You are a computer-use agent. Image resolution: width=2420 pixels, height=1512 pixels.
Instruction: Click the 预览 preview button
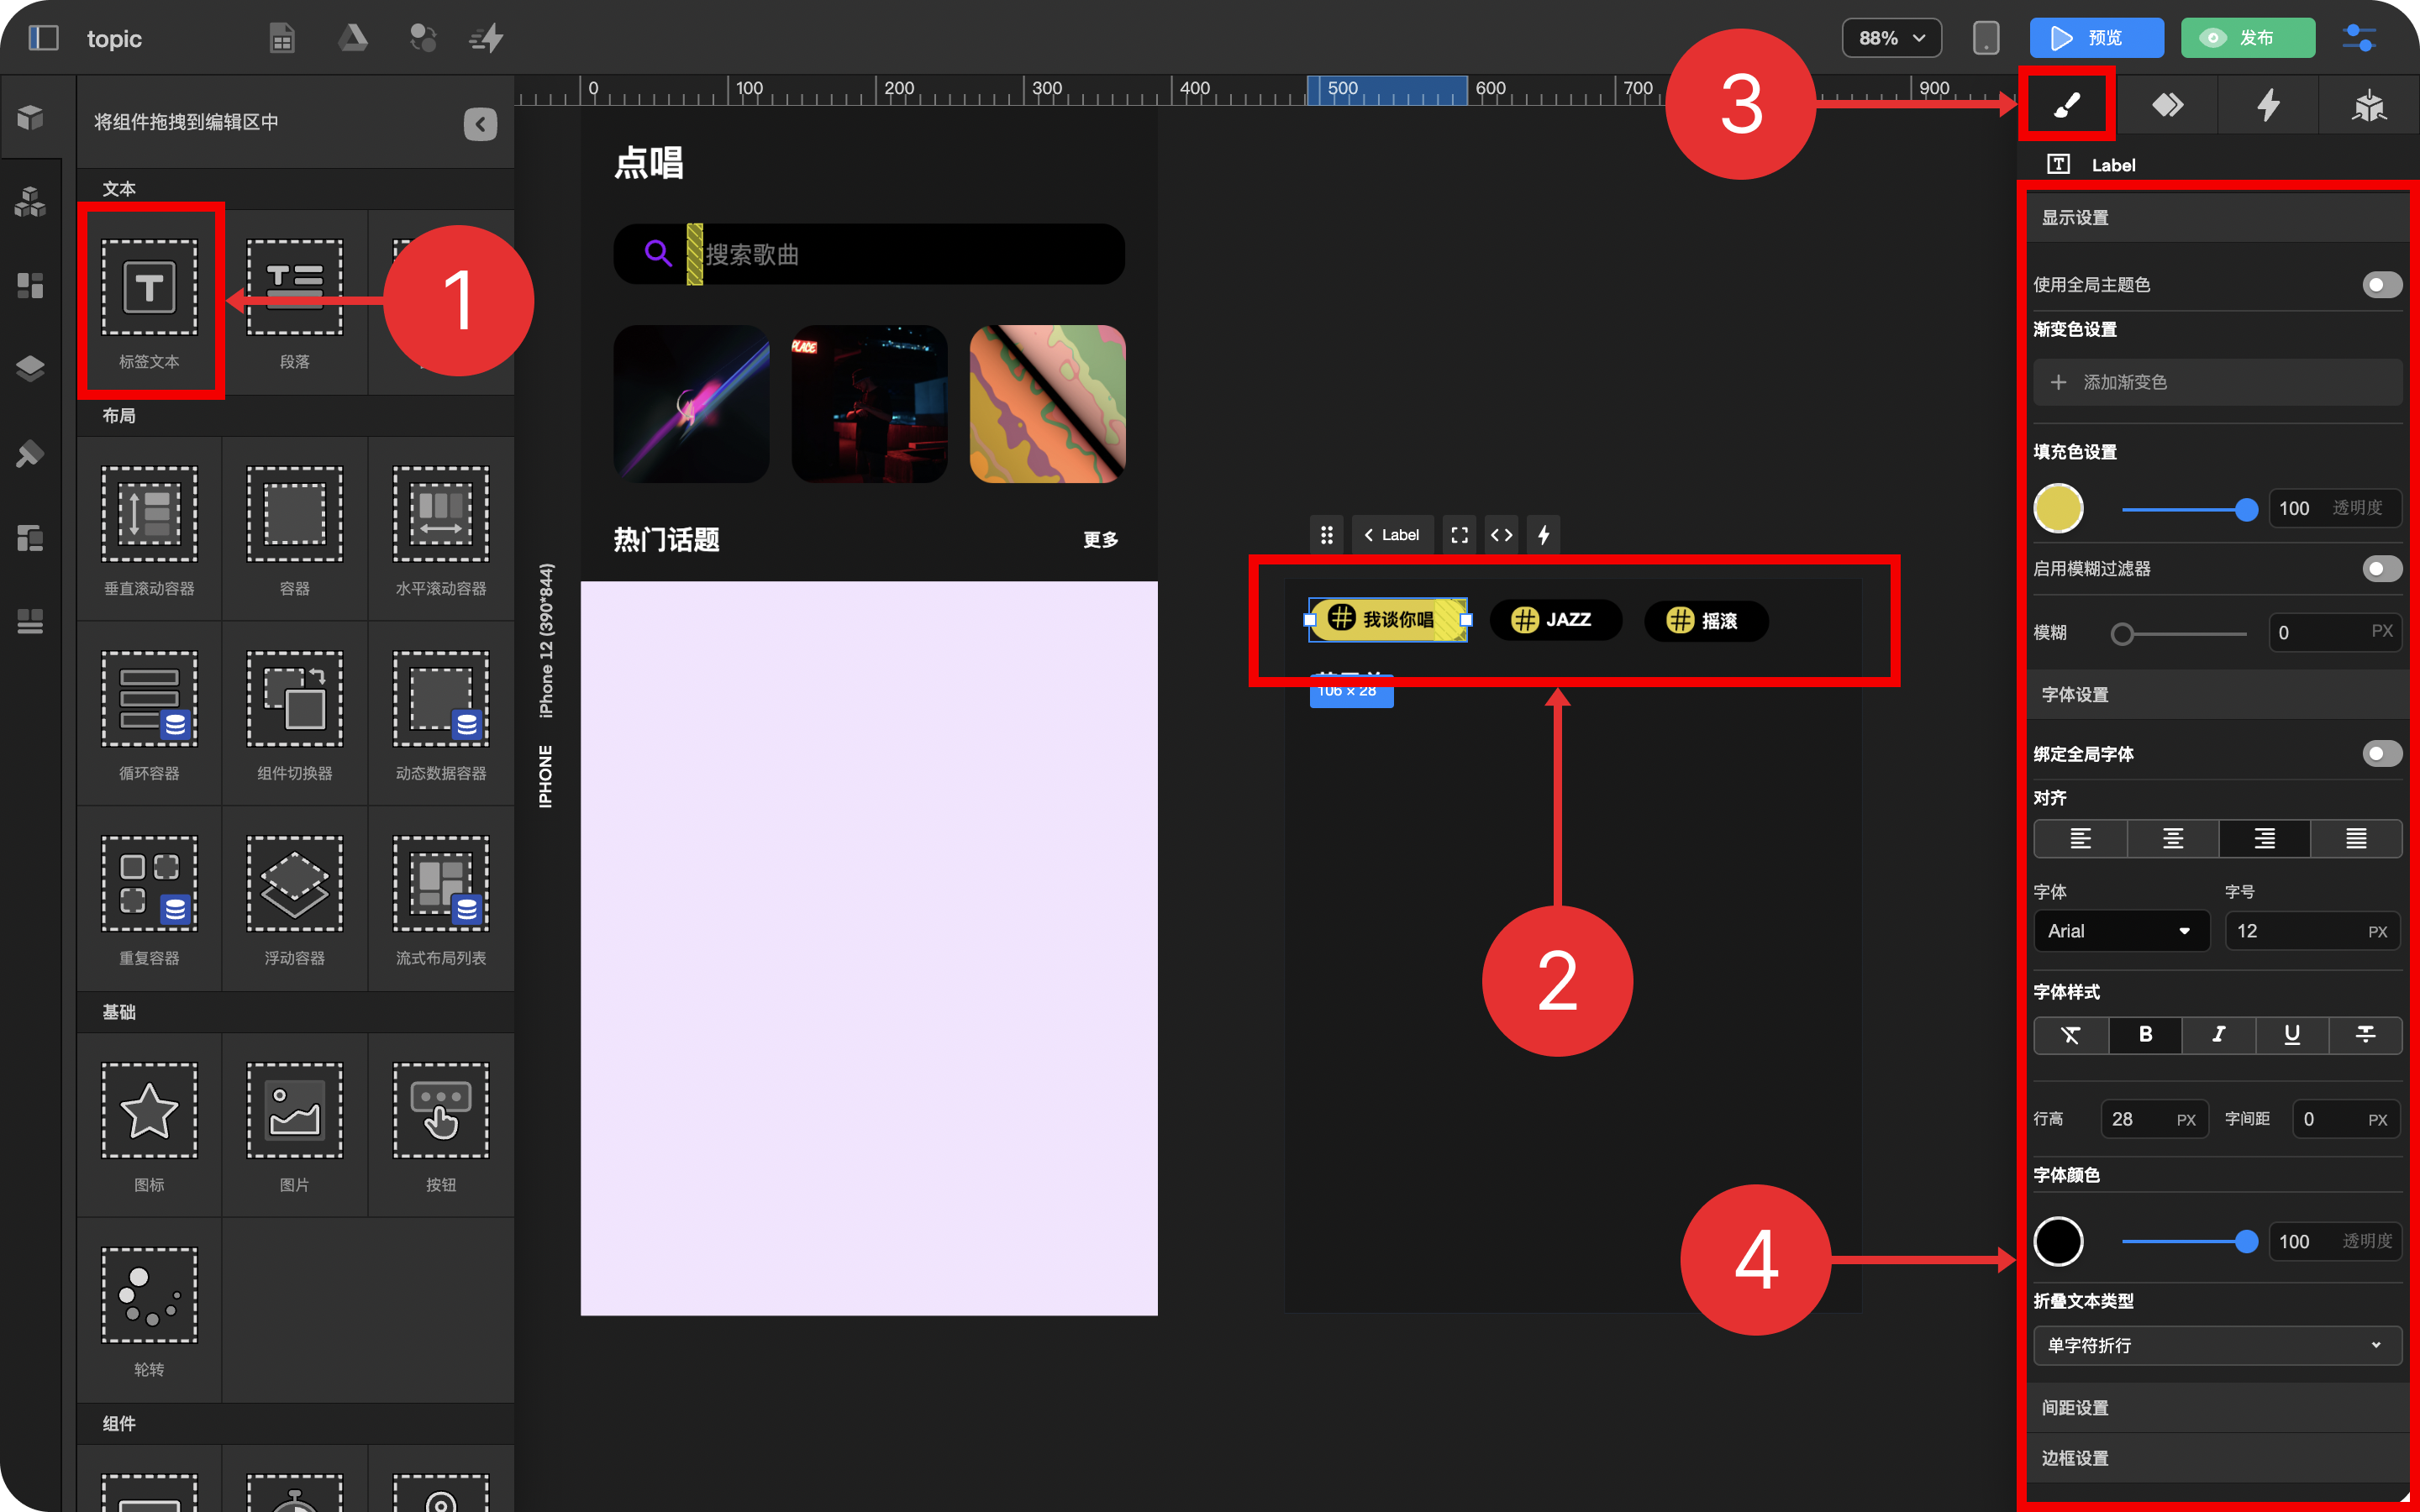coord(2096,38)
